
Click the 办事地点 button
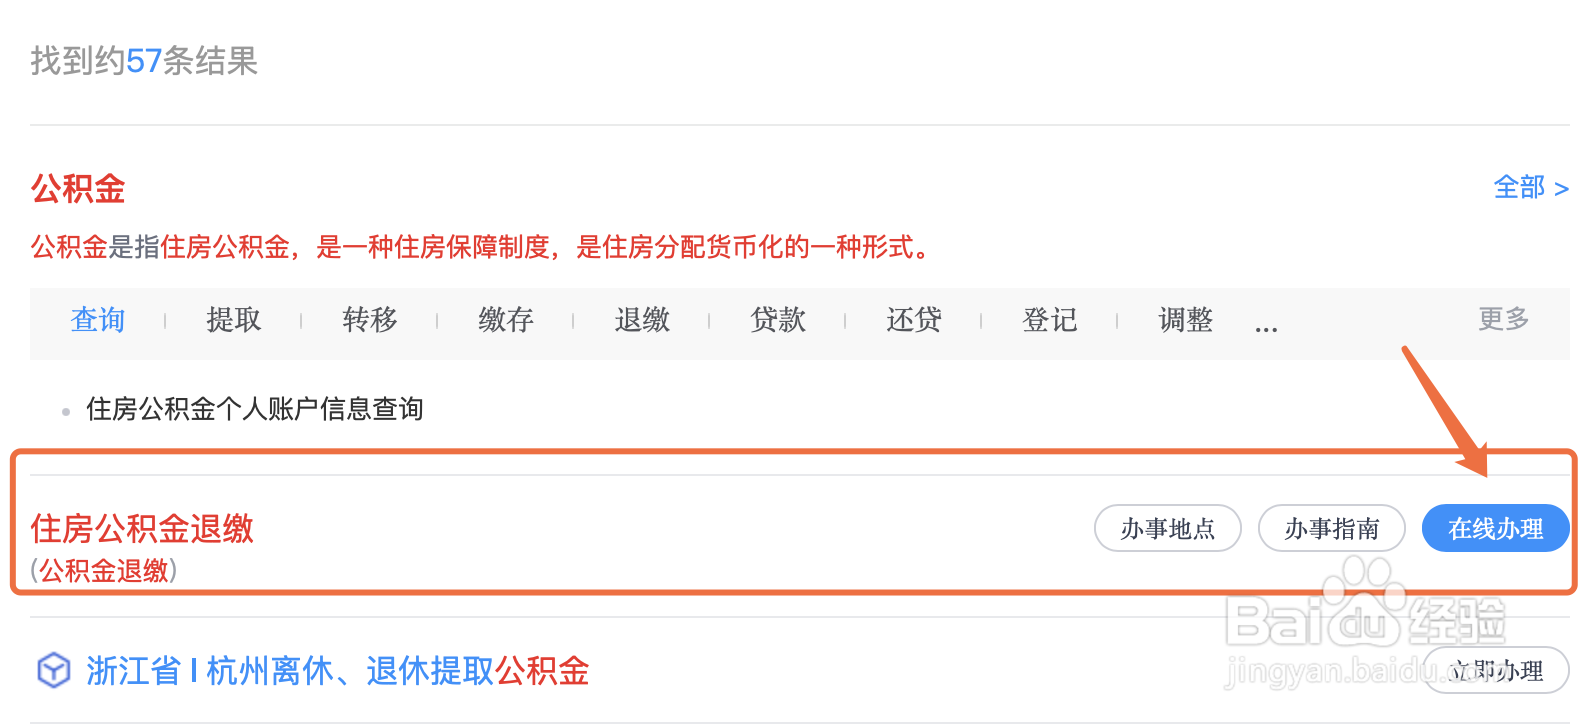pos(1168,528)
